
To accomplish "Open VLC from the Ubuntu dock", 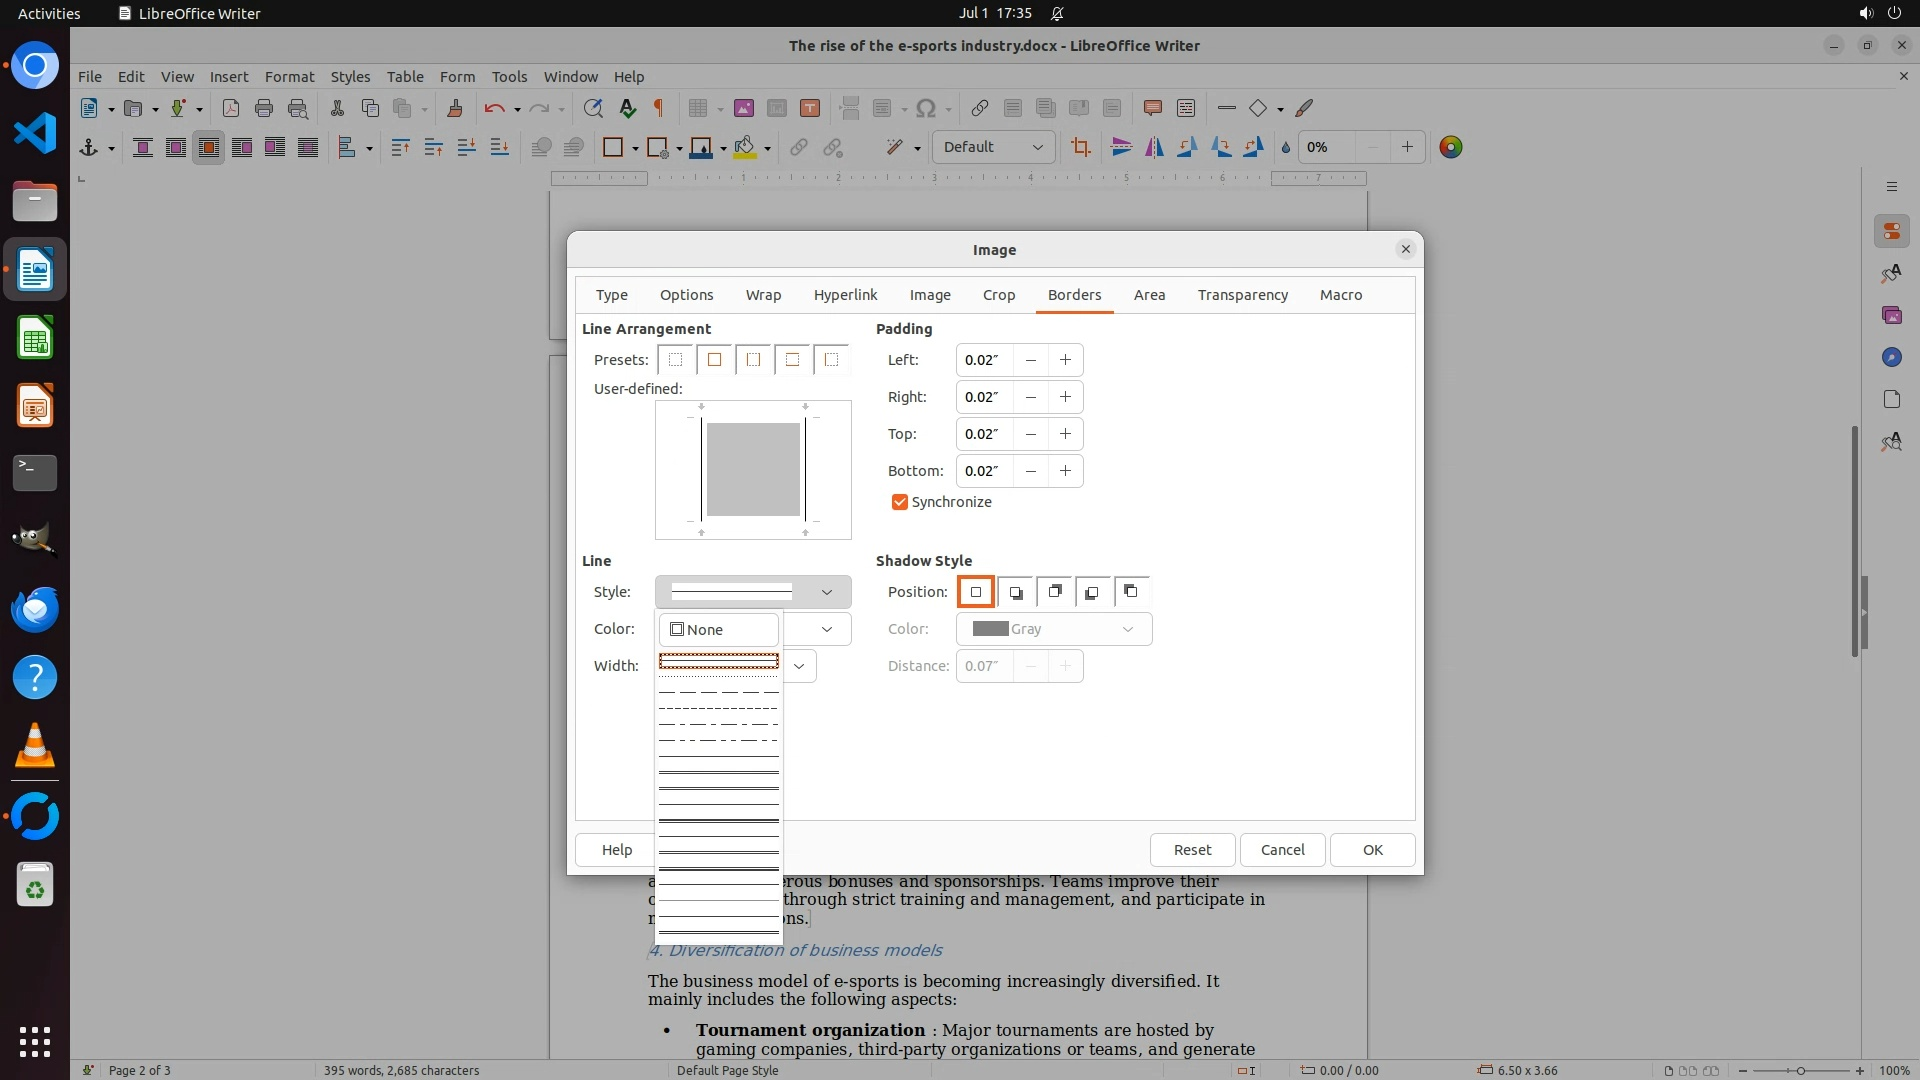I will (35, 746).
